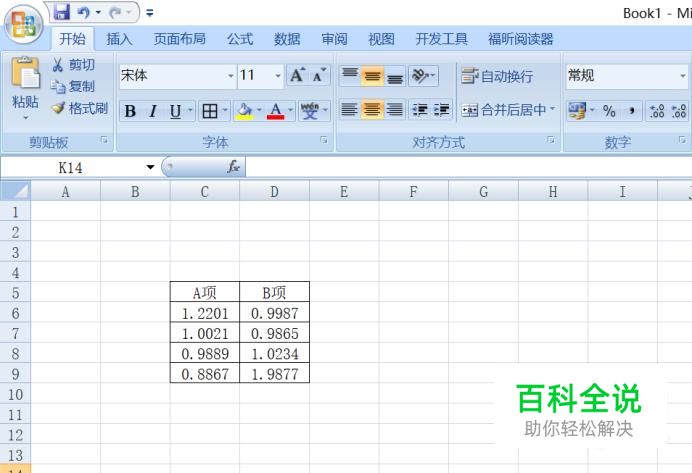
Task: Apply comma thousands separator style
Action: (632, 111)
